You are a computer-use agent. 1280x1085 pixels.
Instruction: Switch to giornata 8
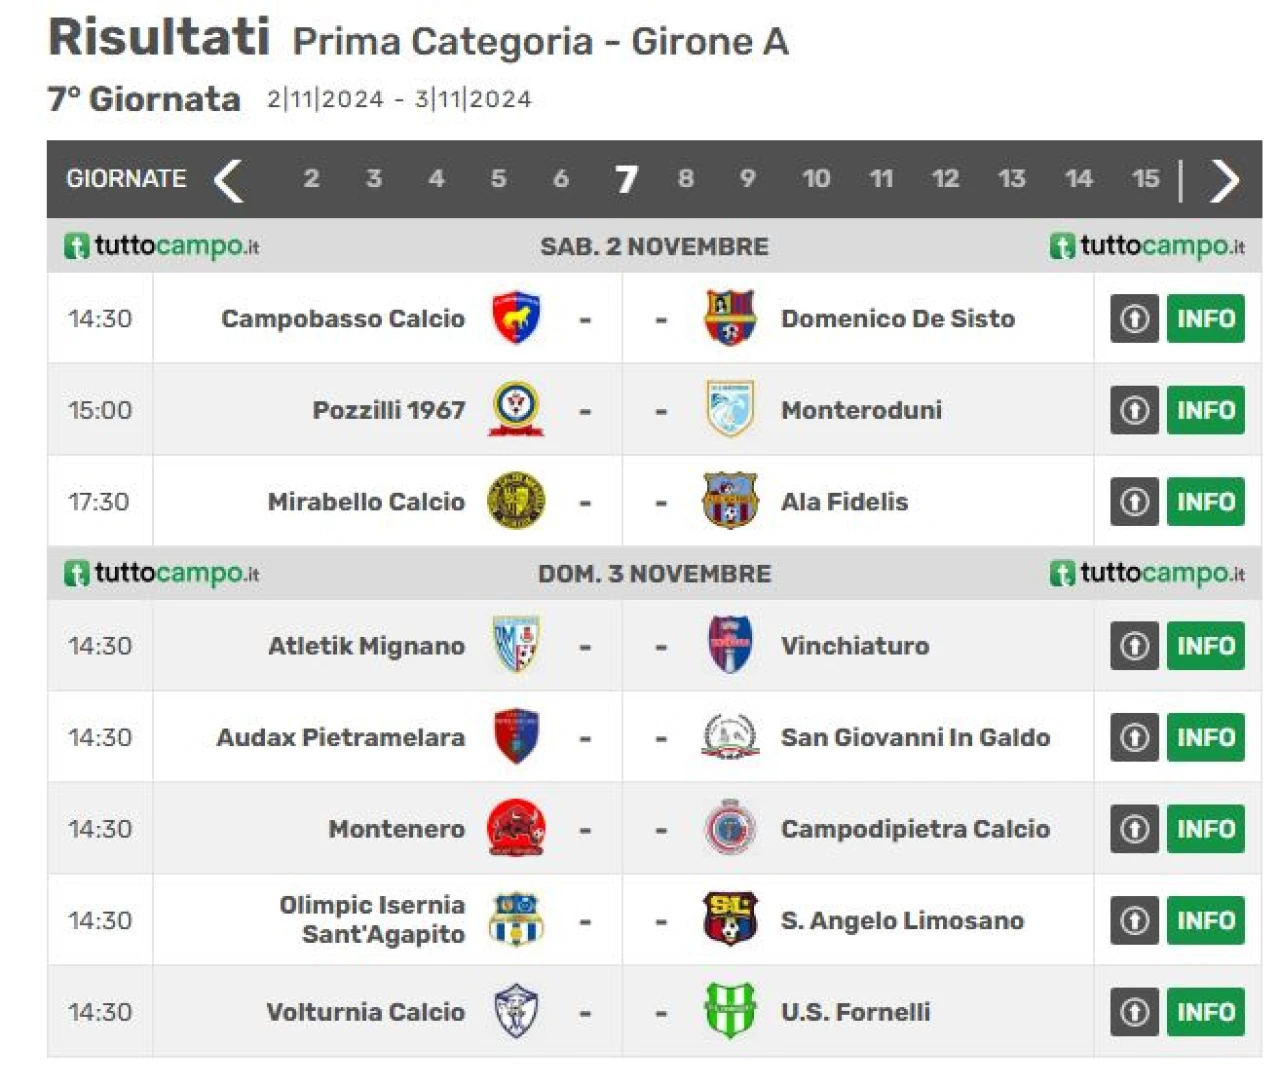point(685,179)
